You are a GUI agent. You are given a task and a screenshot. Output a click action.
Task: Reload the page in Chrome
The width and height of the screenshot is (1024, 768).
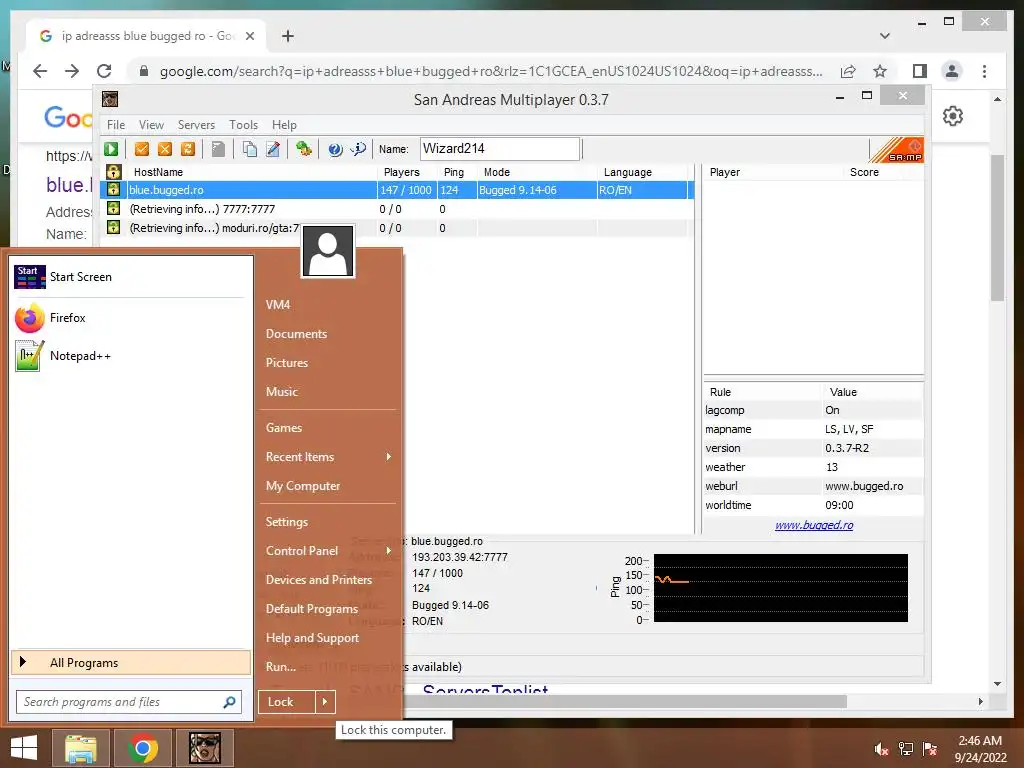104,71
